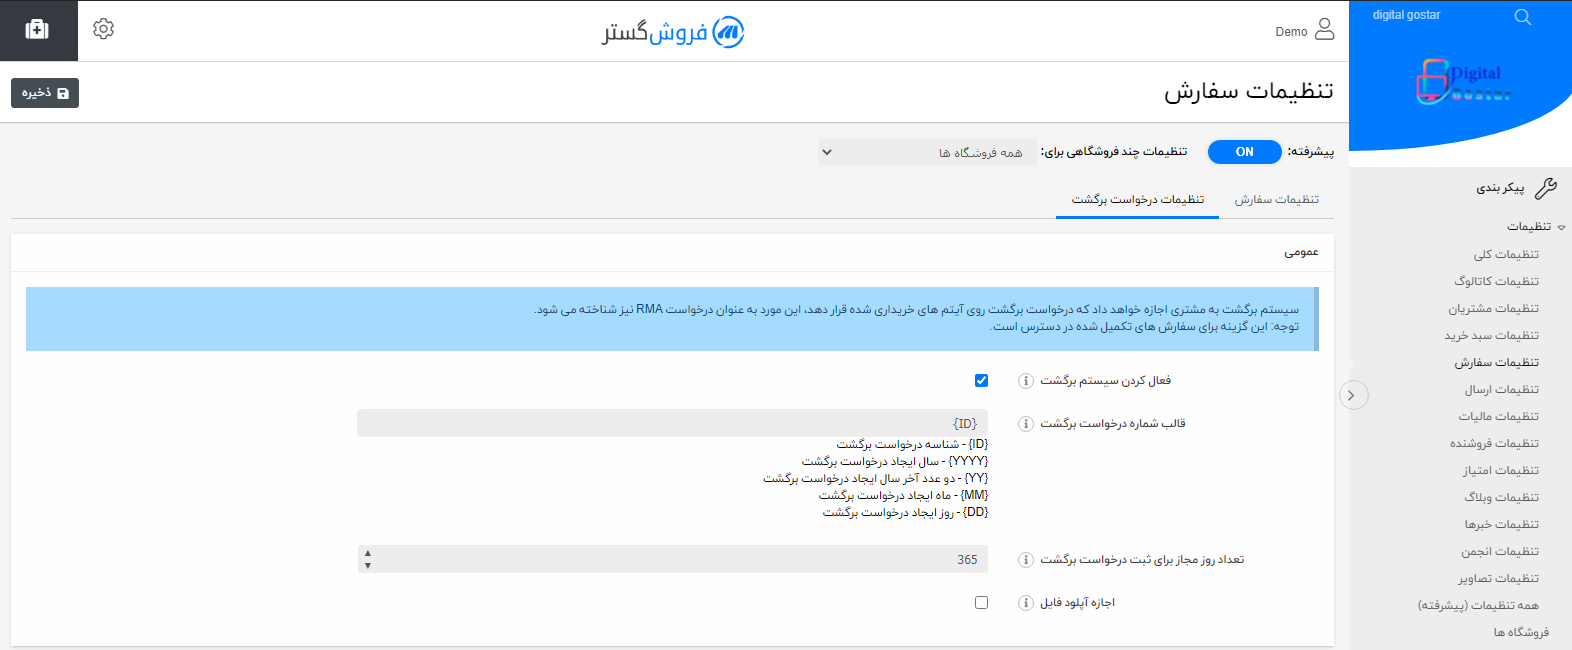Decrease the return days stepper value

click(368, 566)
